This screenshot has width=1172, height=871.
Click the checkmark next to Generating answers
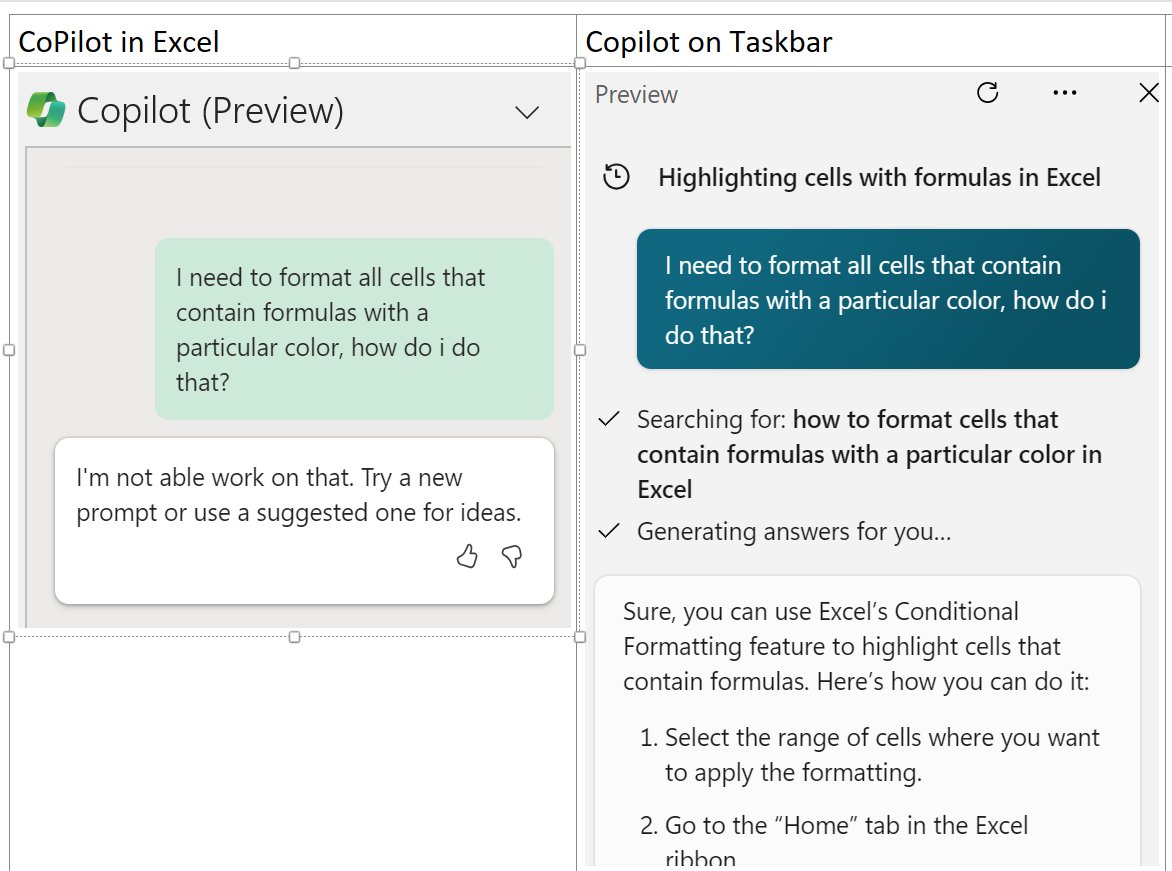tap(608, 531)
